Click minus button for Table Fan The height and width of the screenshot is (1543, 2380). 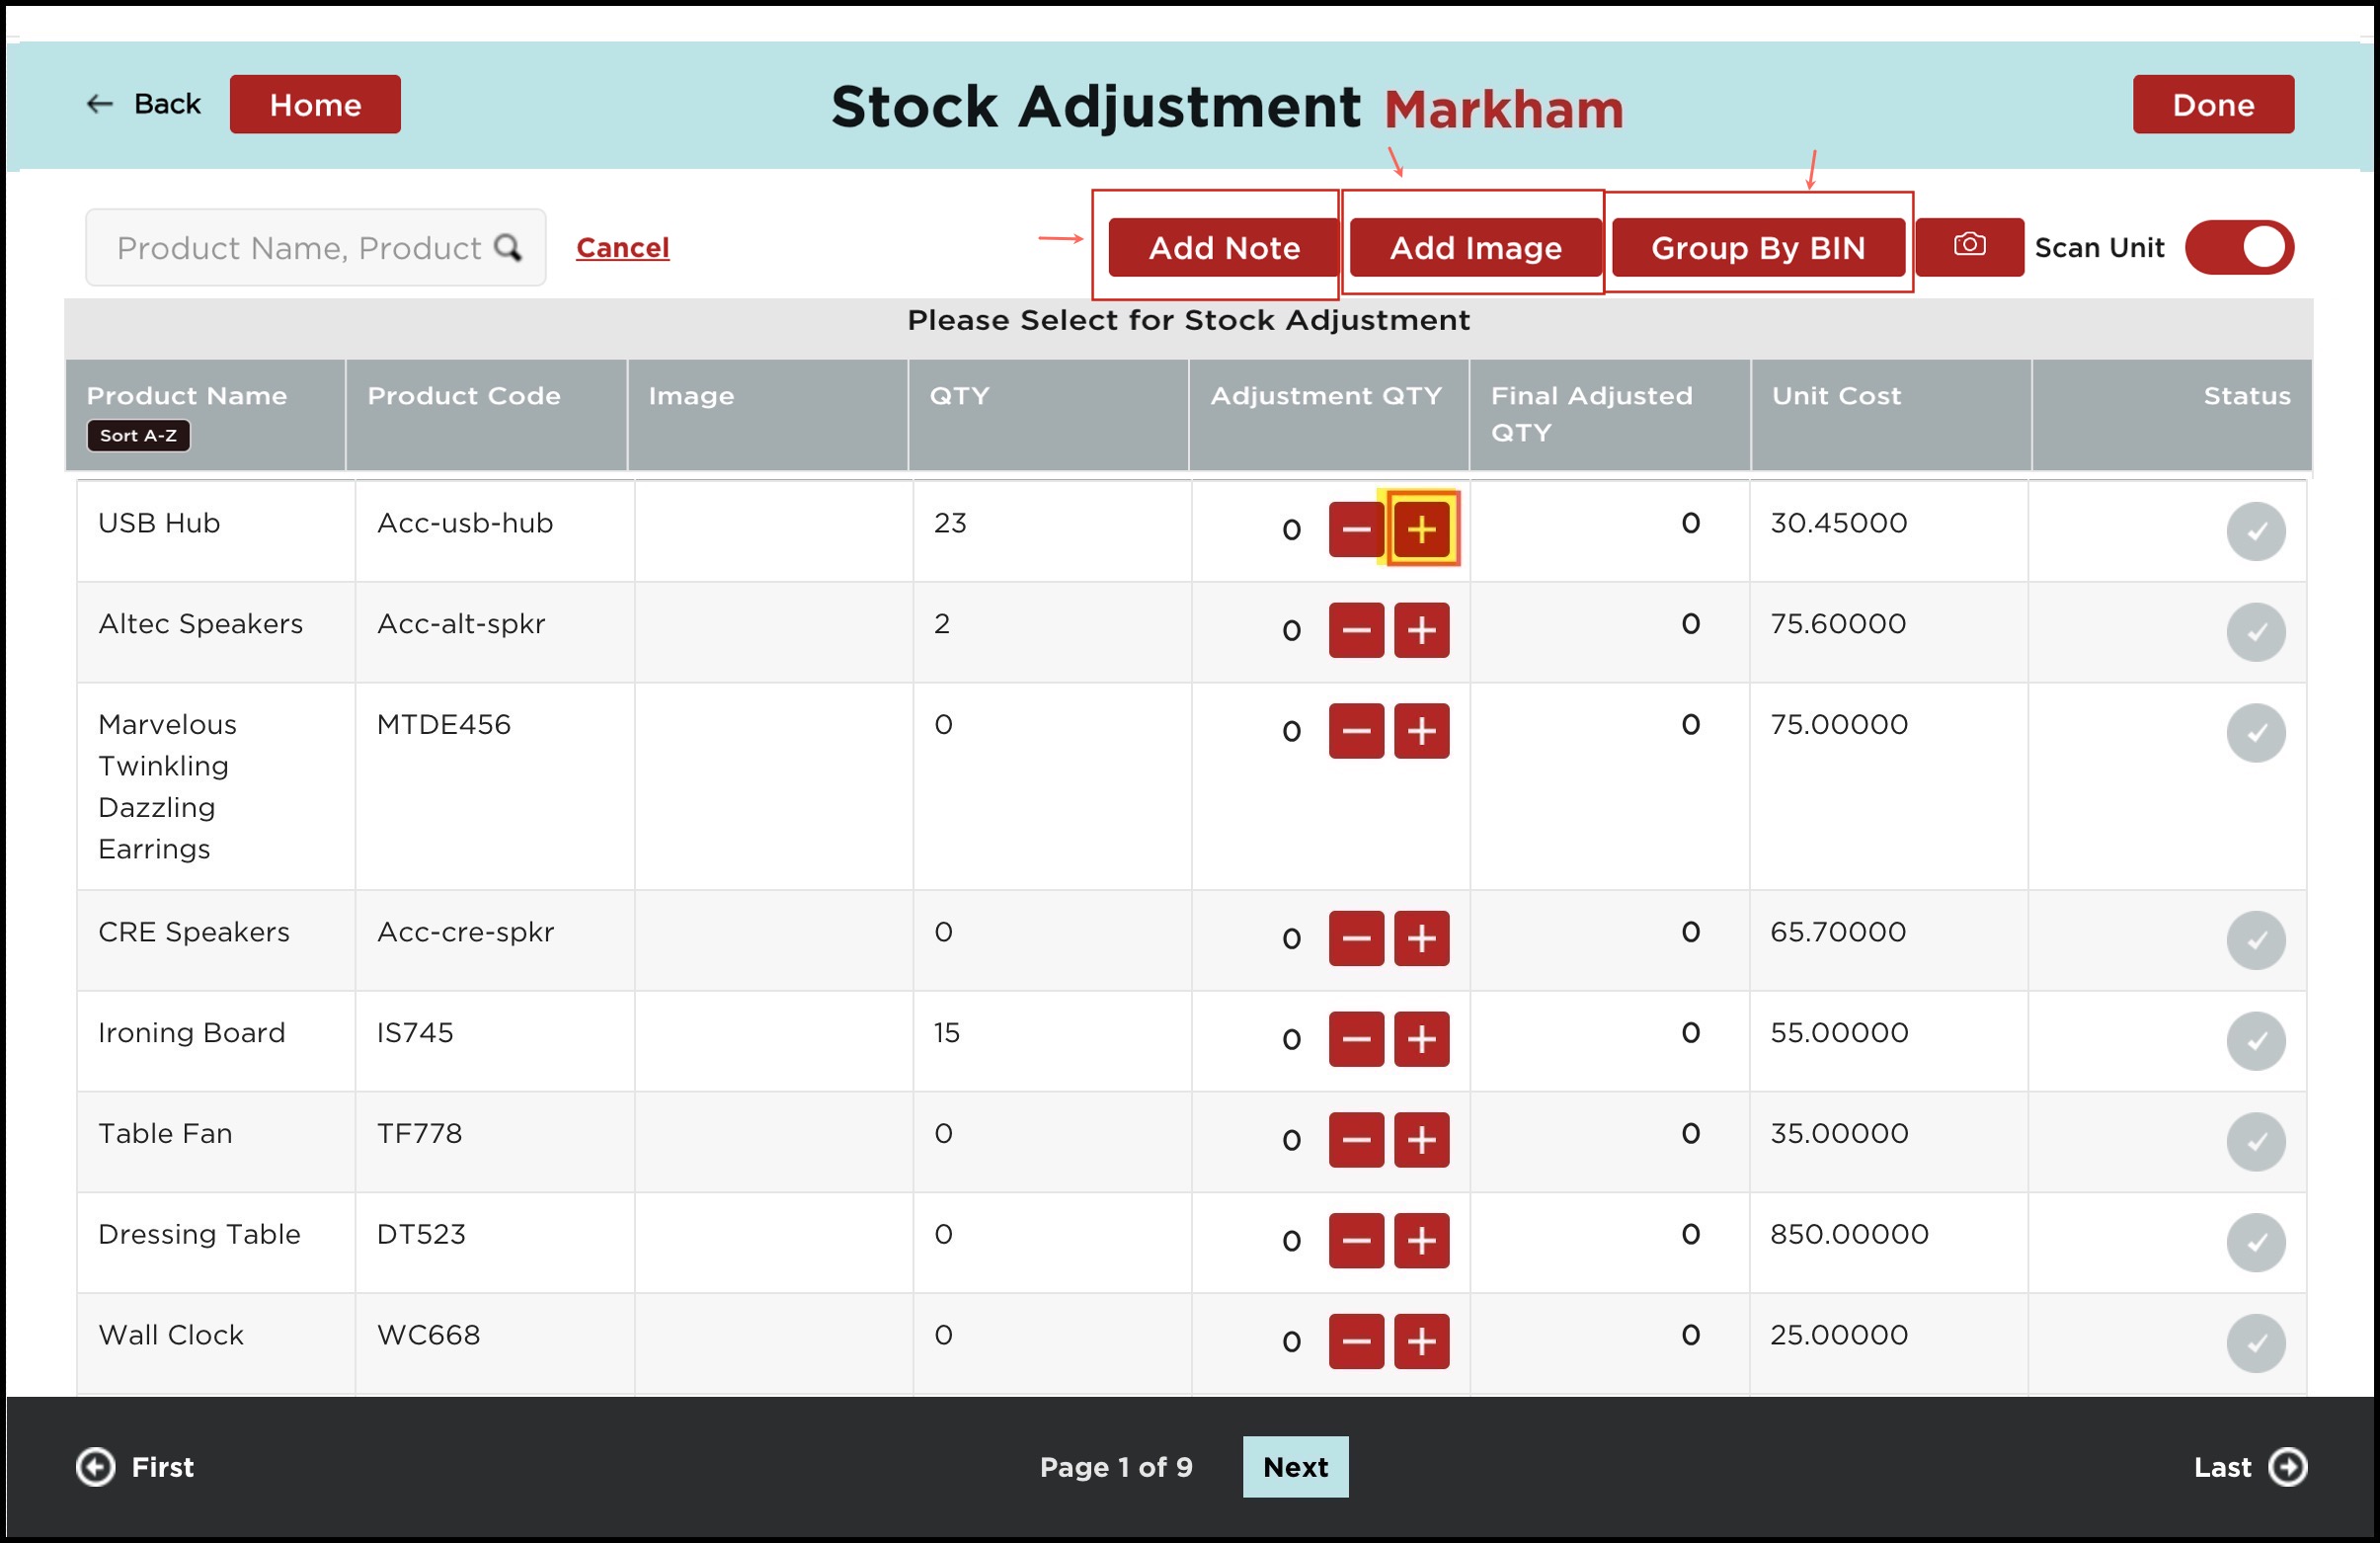pos(1355,1140)
